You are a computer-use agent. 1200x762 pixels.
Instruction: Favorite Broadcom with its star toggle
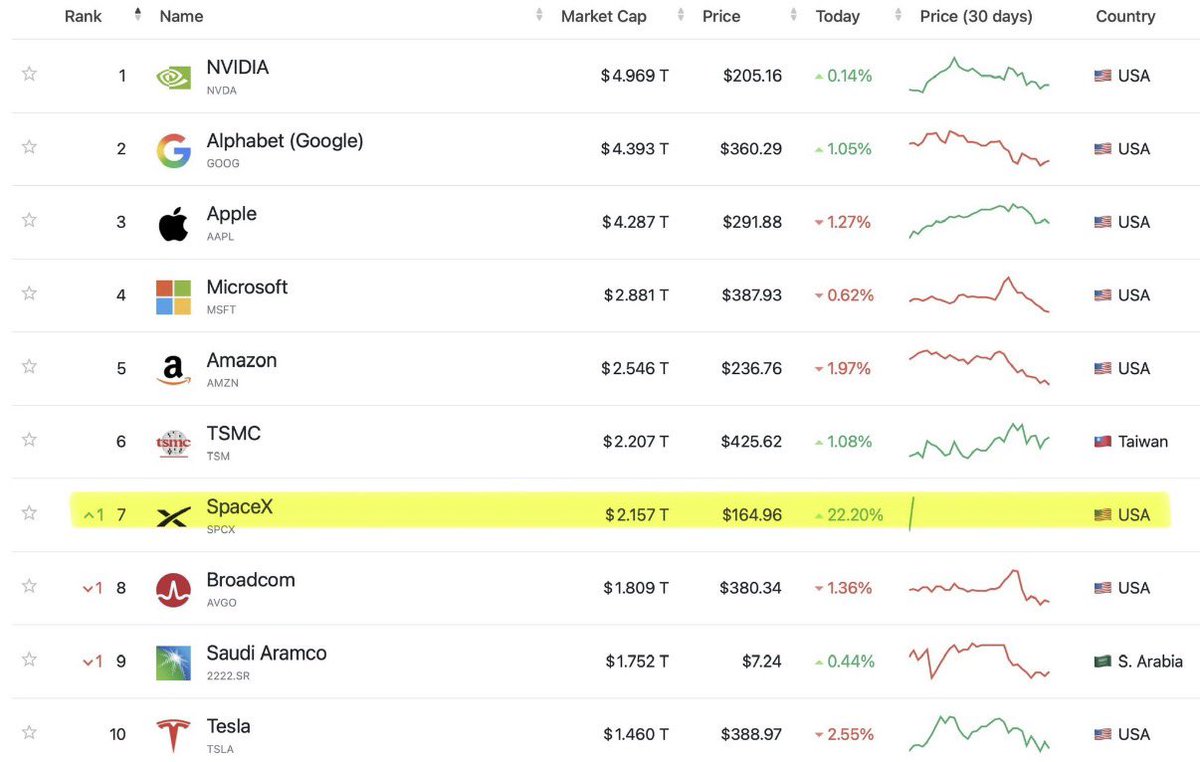coord(29,586)
